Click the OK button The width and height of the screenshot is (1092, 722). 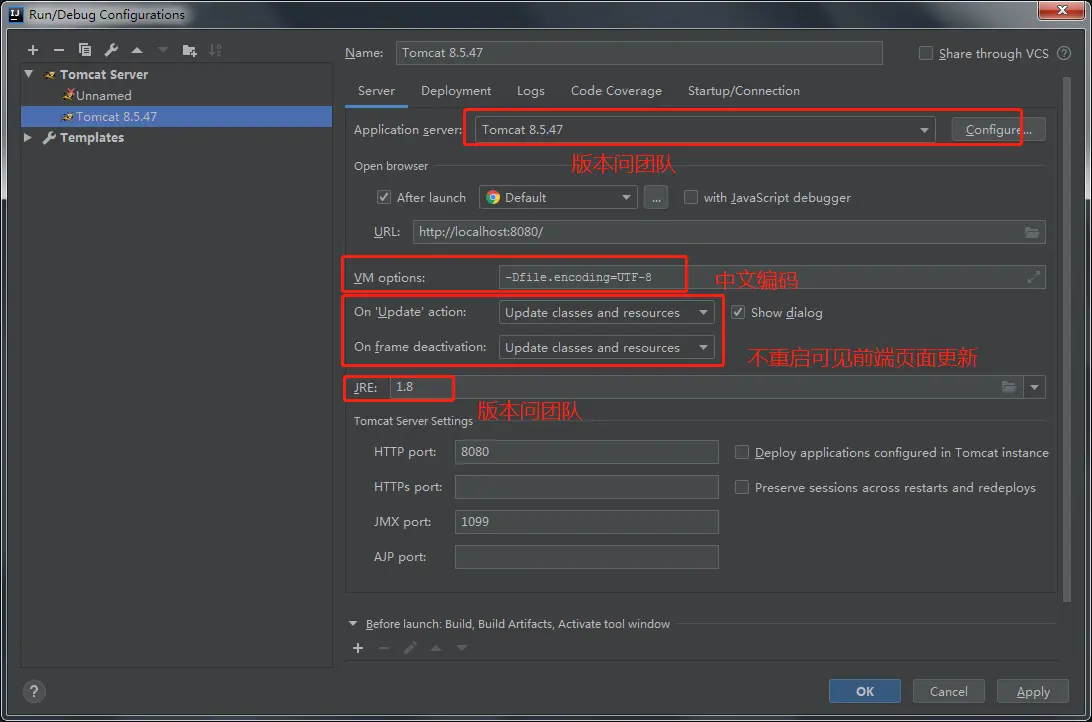click(x=865, y=691)
